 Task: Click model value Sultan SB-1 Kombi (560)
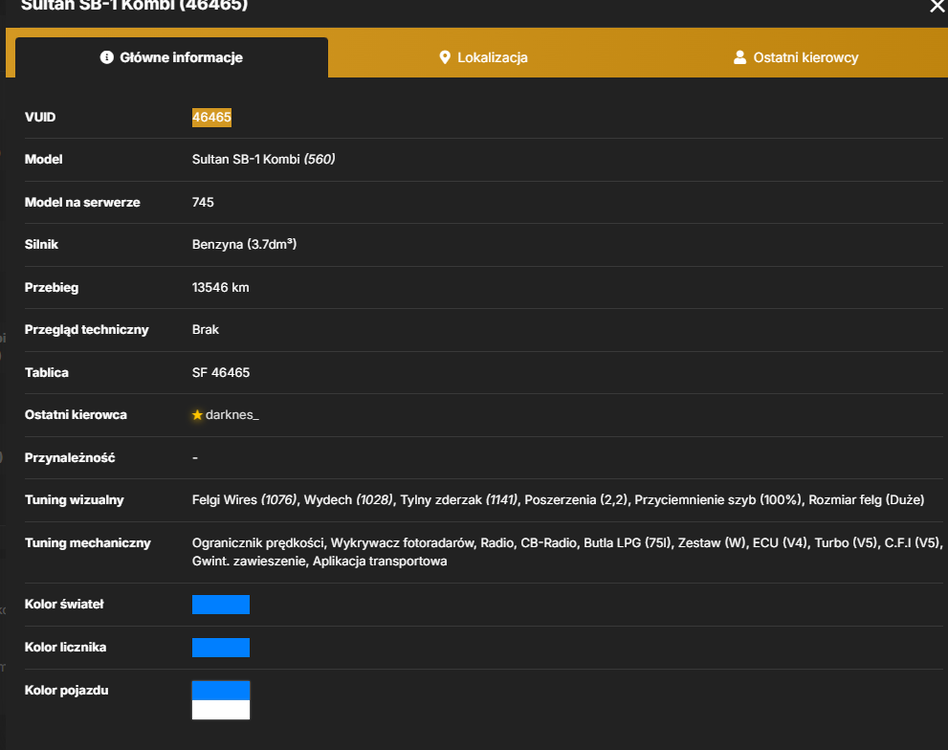point(264,160)
